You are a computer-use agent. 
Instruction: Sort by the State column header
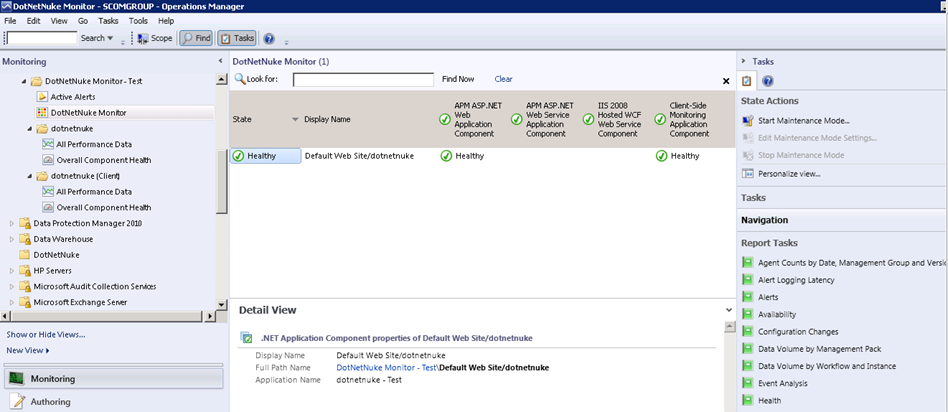pos(242,119)
